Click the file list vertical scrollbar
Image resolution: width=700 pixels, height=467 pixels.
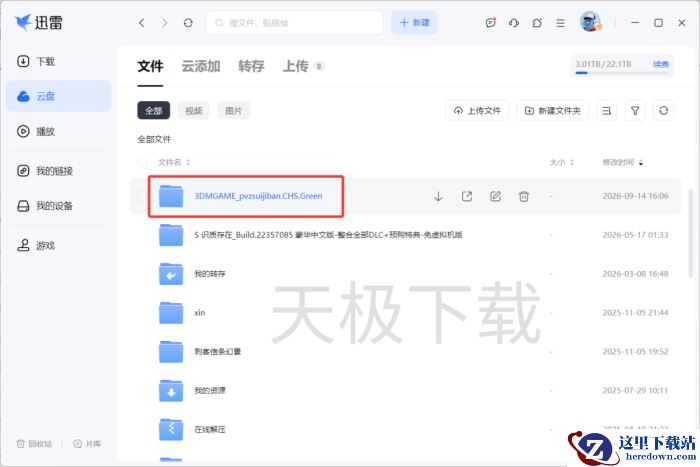click(691, 232)
